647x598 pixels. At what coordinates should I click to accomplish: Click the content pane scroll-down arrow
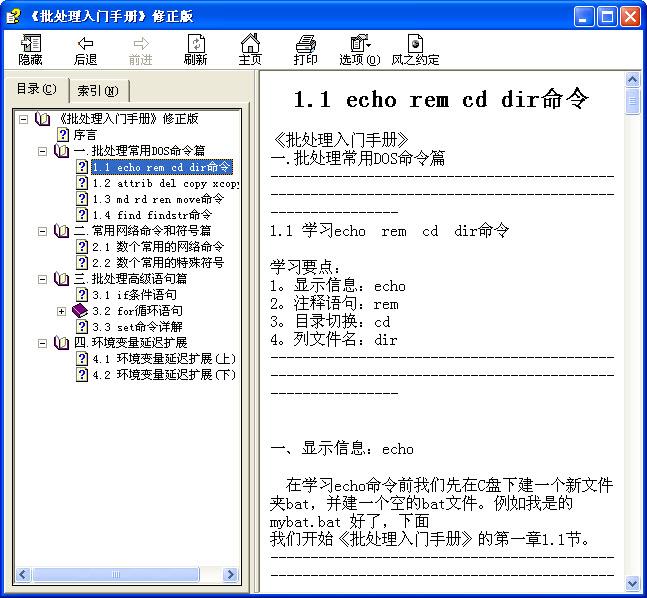click(x=633, y=583)
